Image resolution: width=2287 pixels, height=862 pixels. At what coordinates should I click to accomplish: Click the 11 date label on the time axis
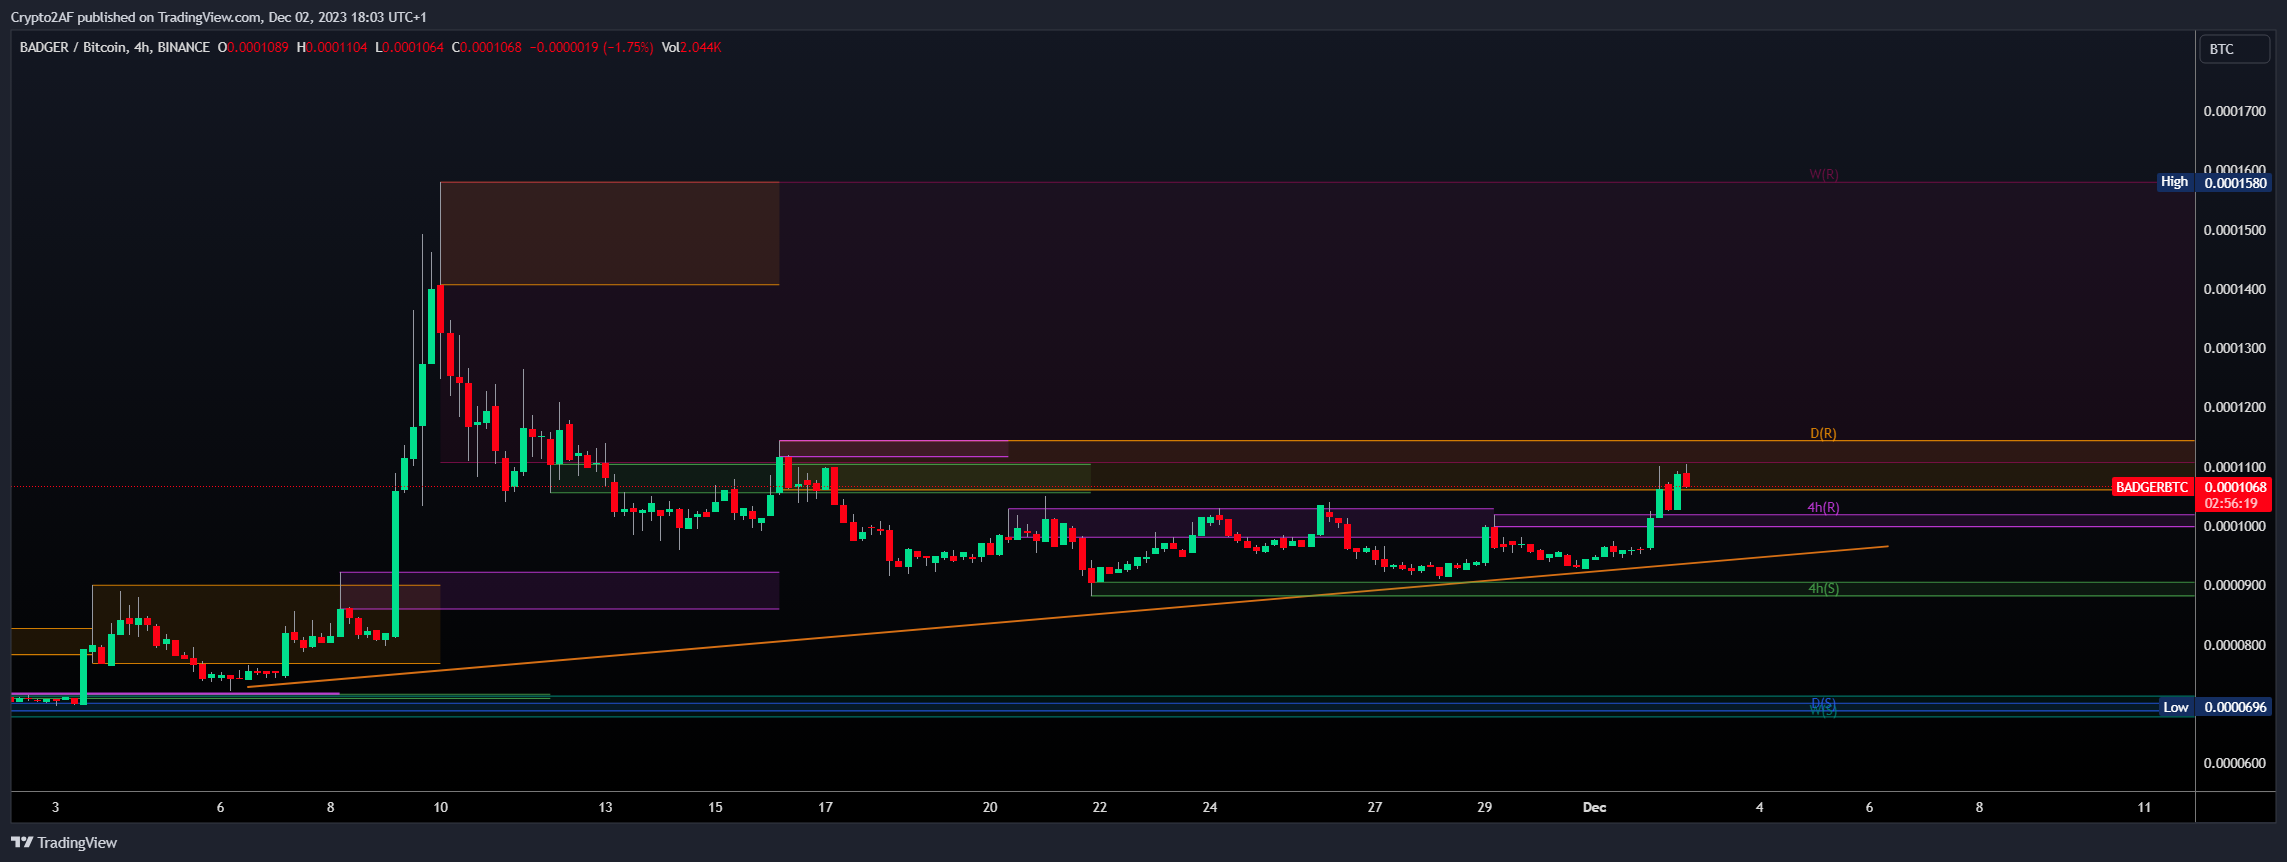(x=2144, y=807)
